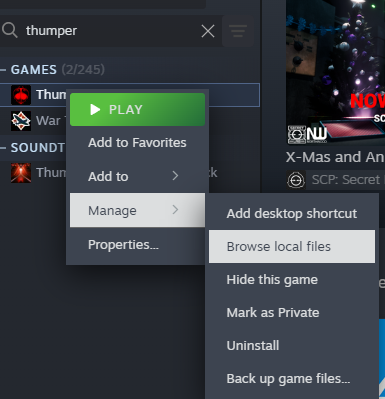385x399 pixels.
Task: Click the green PLAY button
Action: (137, 110)
